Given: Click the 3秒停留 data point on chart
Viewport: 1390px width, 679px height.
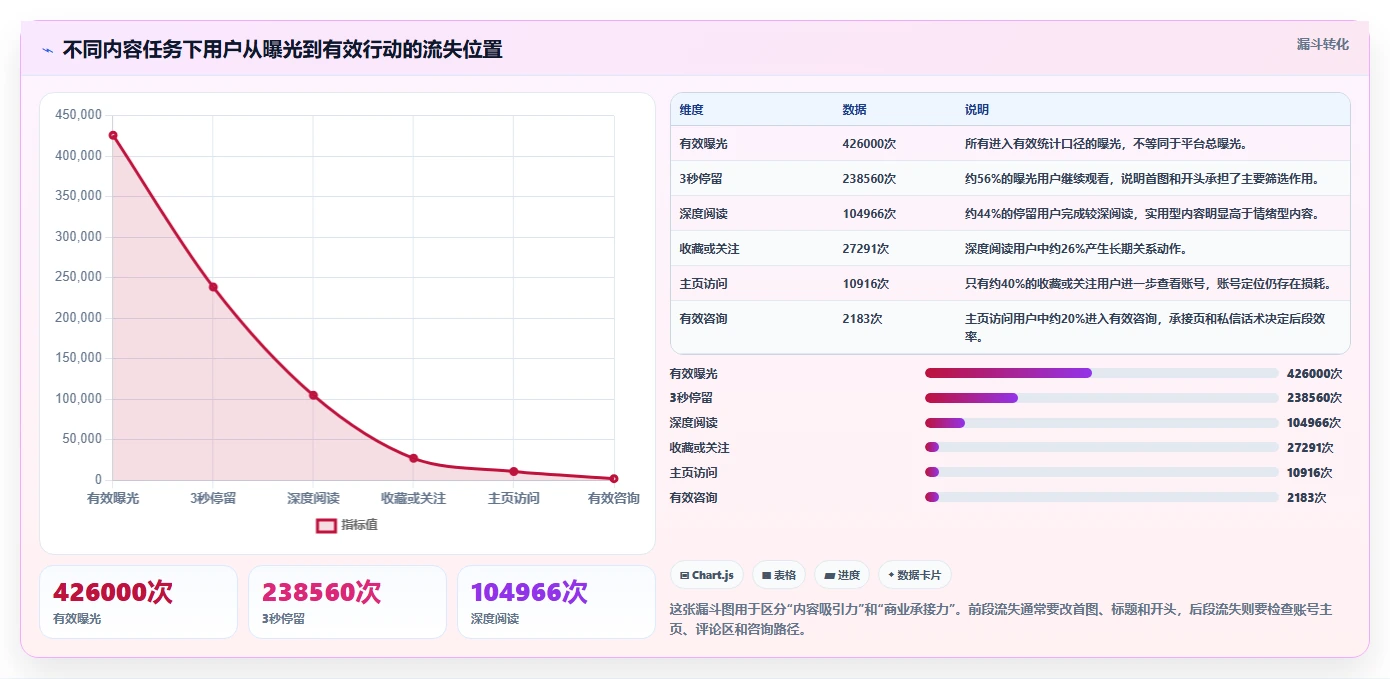Looking at the screenshot, I should [213, 287].
